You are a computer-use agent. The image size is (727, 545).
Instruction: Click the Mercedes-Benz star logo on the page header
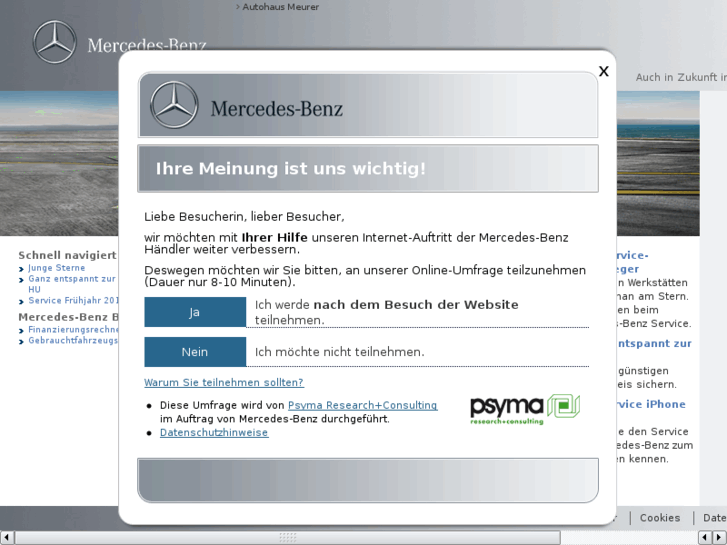click(55, 42)
